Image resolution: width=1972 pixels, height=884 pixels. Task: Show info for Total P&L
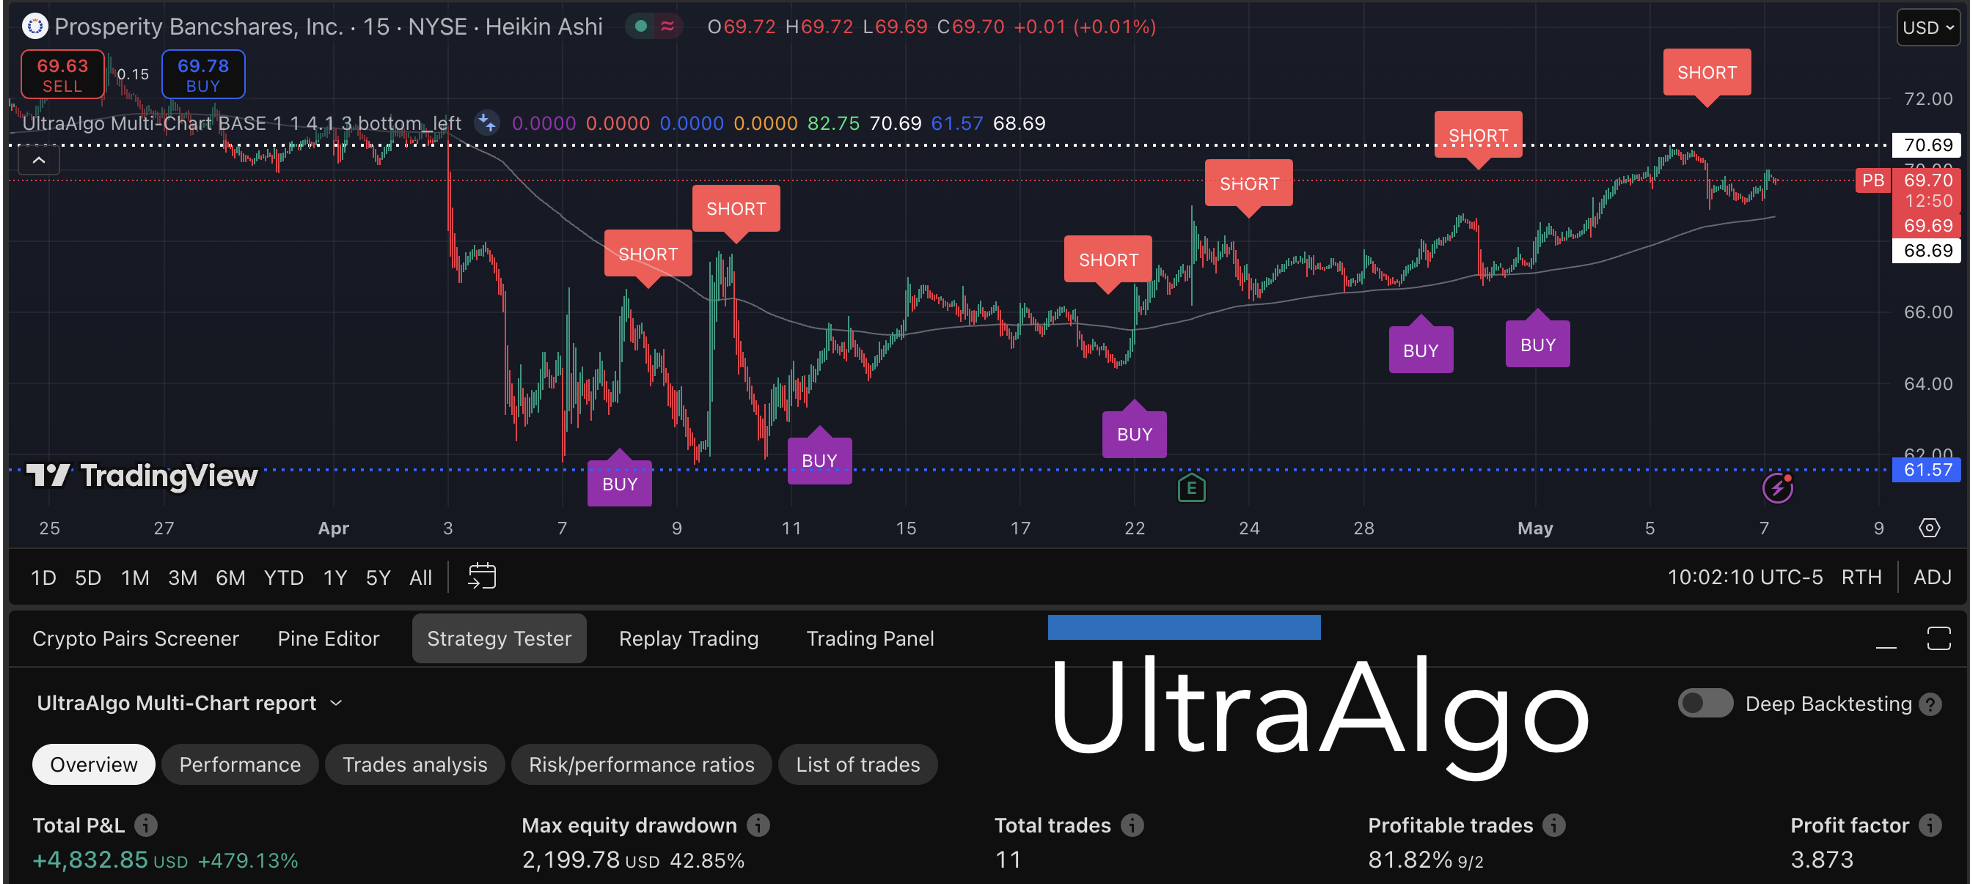(146, 825)
